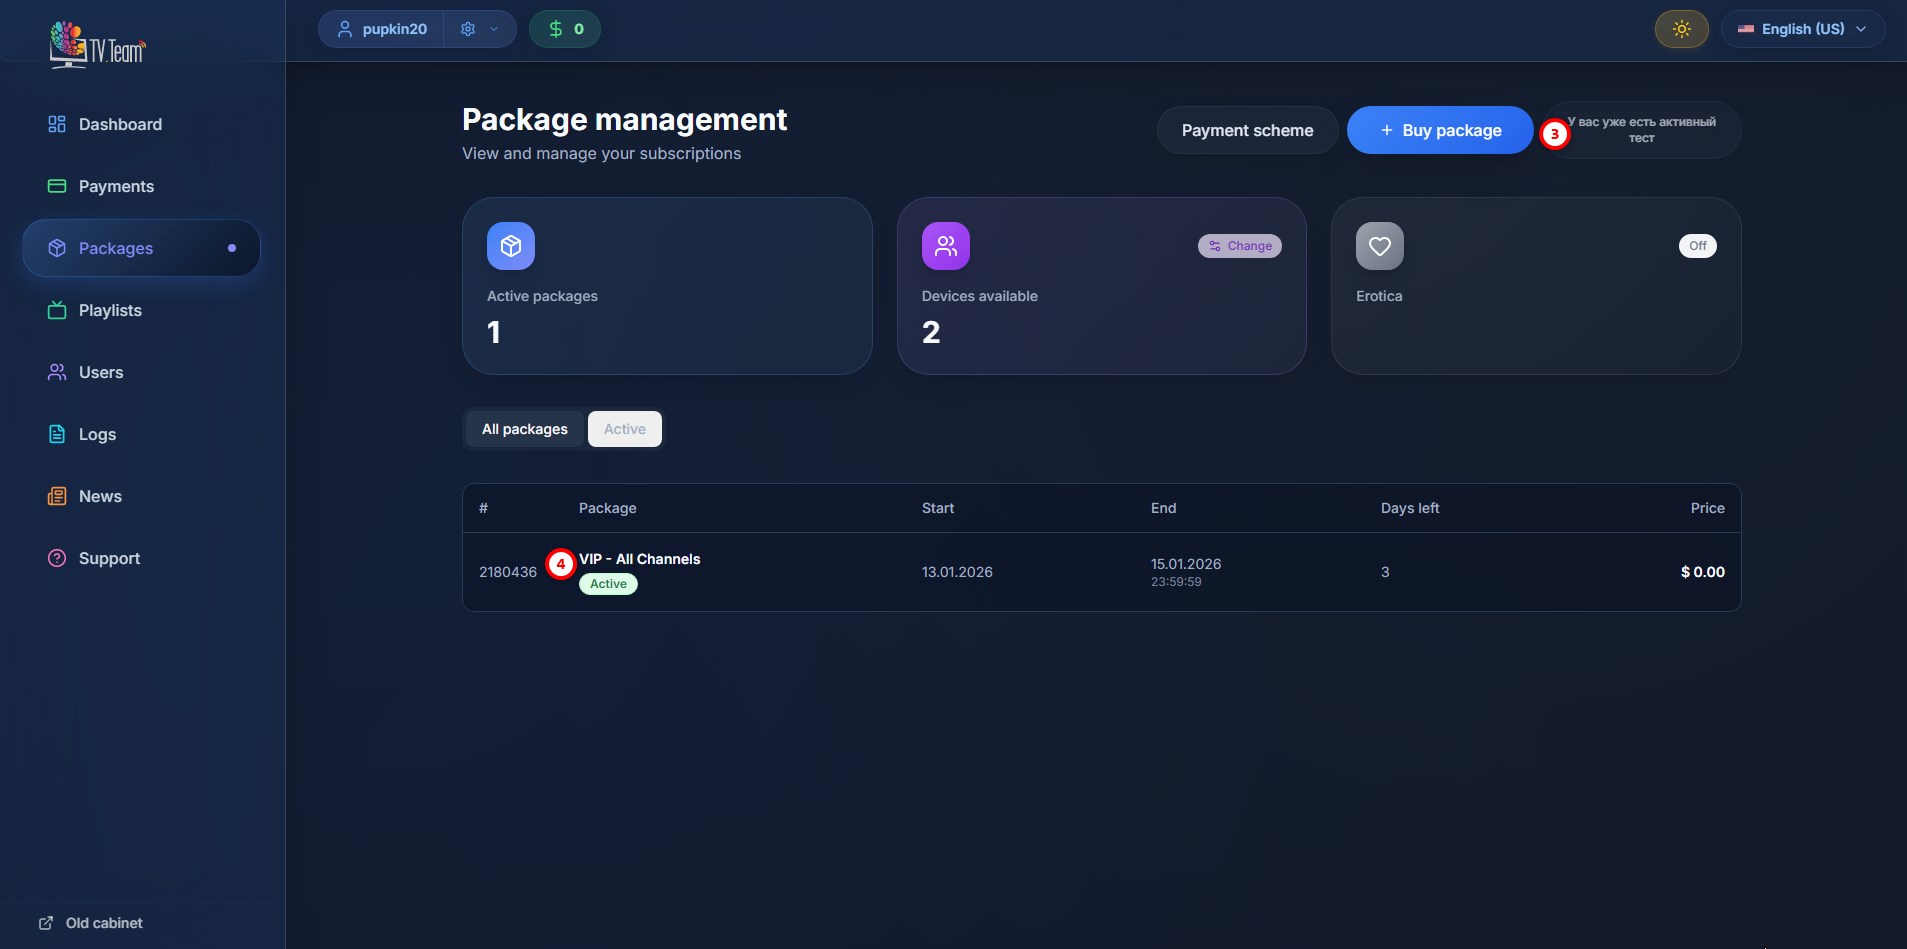Expand the settings gear dropdown

pos(479,29)
